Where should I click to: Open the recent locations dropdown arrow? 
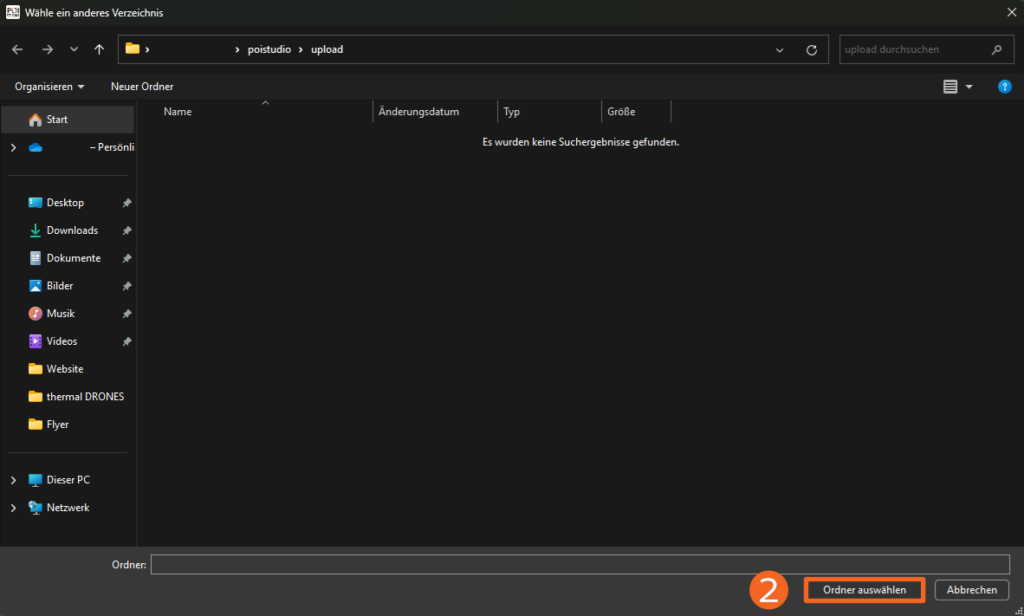(x=74, y=49)
